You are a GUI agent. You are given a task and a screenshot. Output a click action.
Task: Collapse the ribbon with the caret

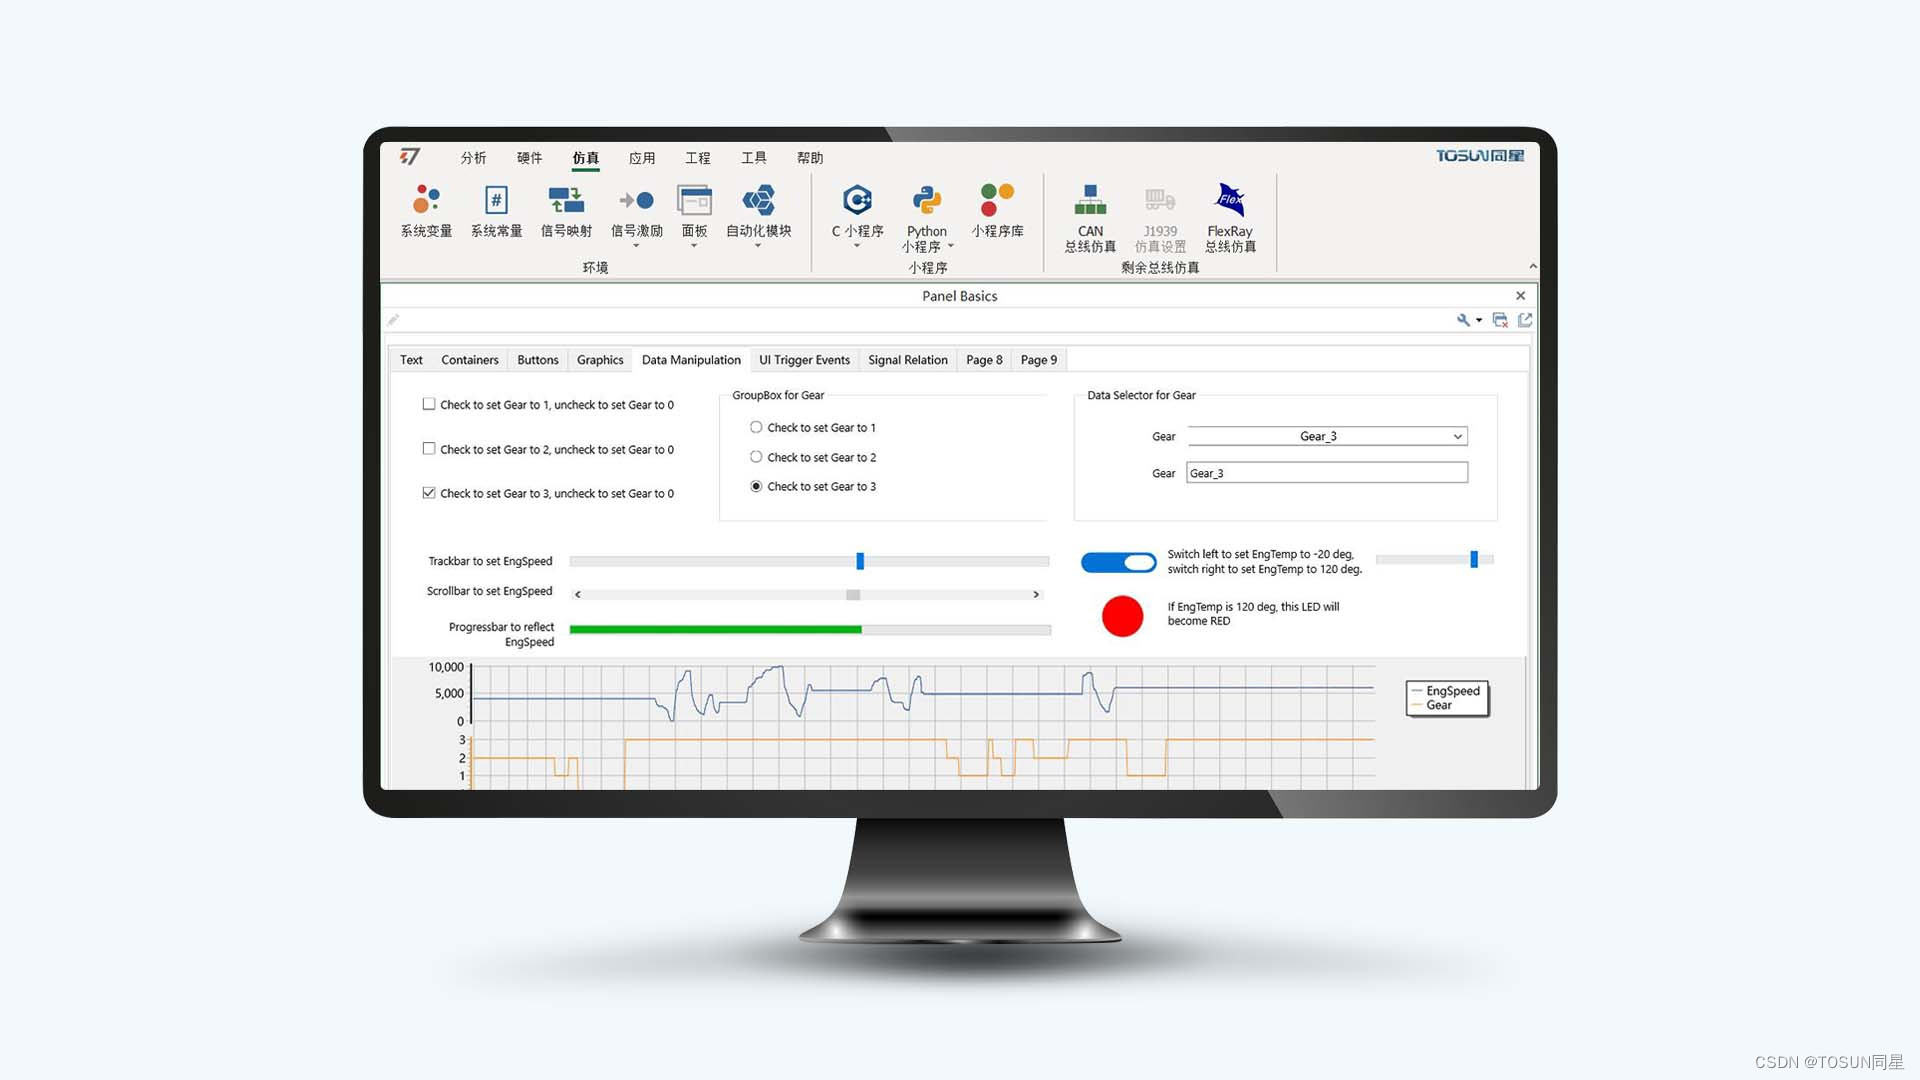coord(1533,266)
